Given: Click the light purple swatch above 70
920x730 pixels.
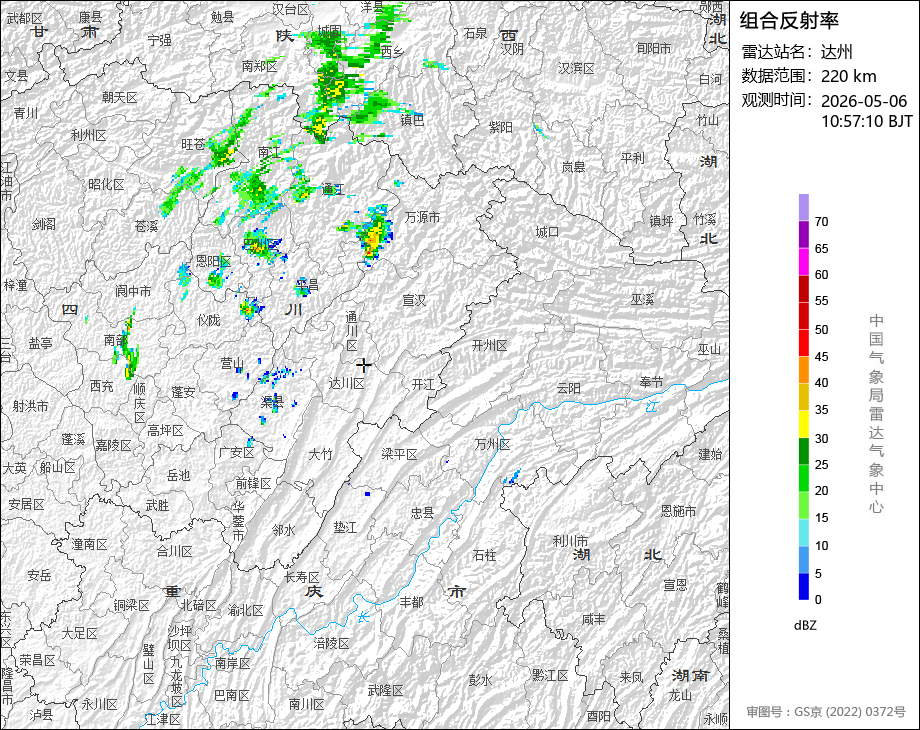Looking at the screenshot, I should click(x=804, y=208).
